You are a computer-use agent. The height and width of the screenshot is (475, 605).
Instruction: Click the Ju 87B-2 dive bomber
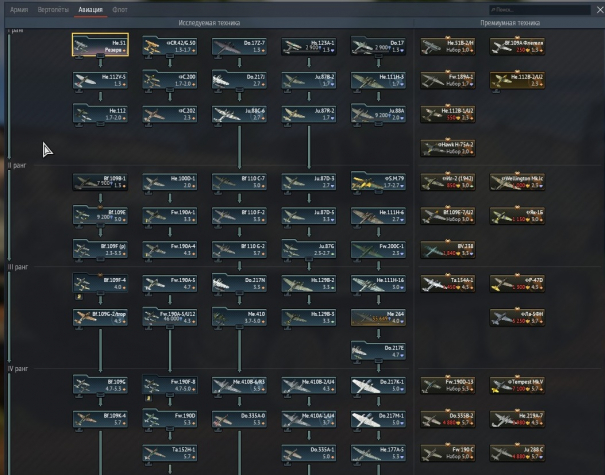309,80
